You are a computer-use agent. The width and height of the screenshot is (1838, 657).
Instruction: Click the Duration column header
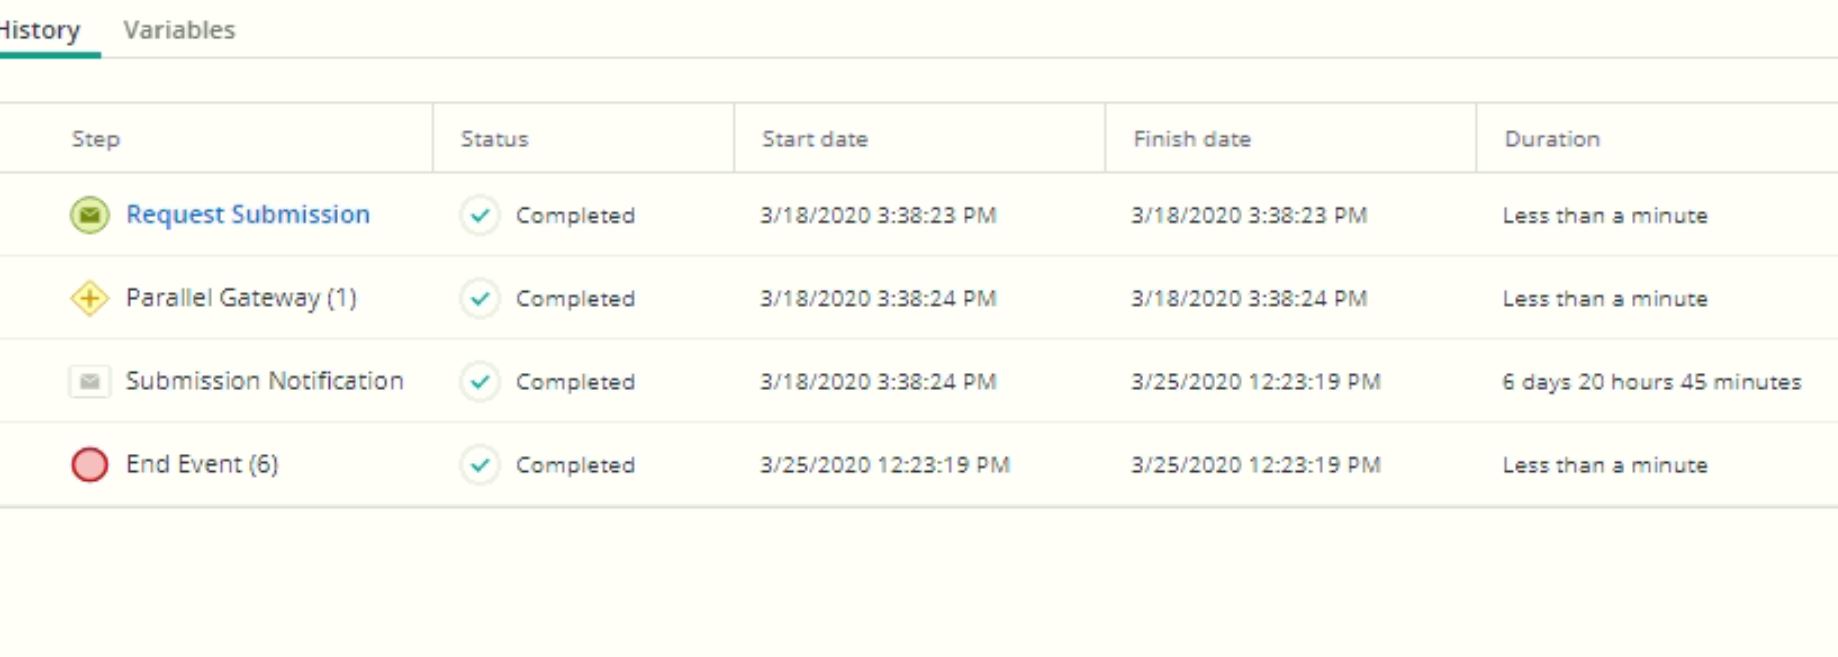pyautogui.click(x=1552, y=139)
